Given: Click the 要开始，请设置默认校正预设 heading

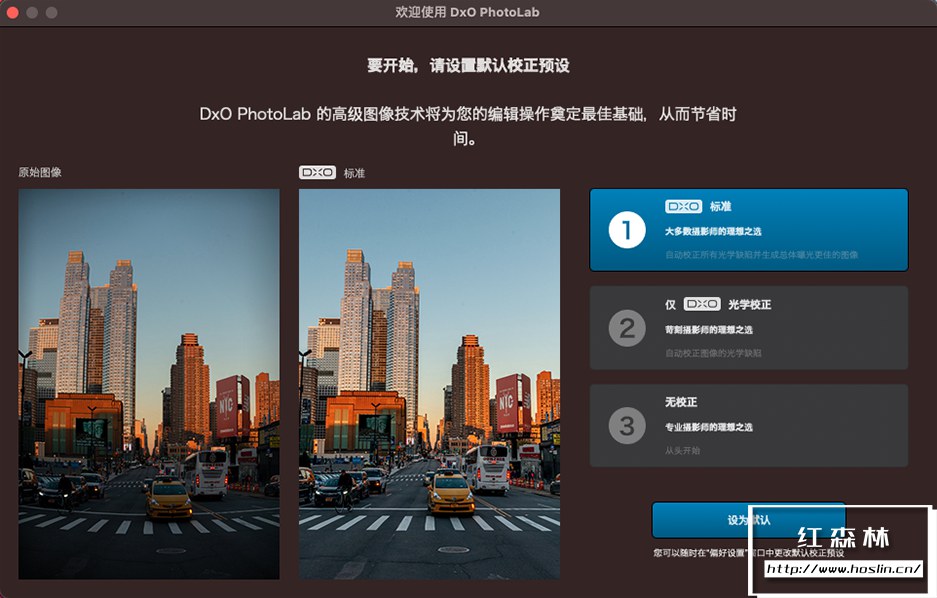Looking at the screenshot, I should (x=468, y=65).
